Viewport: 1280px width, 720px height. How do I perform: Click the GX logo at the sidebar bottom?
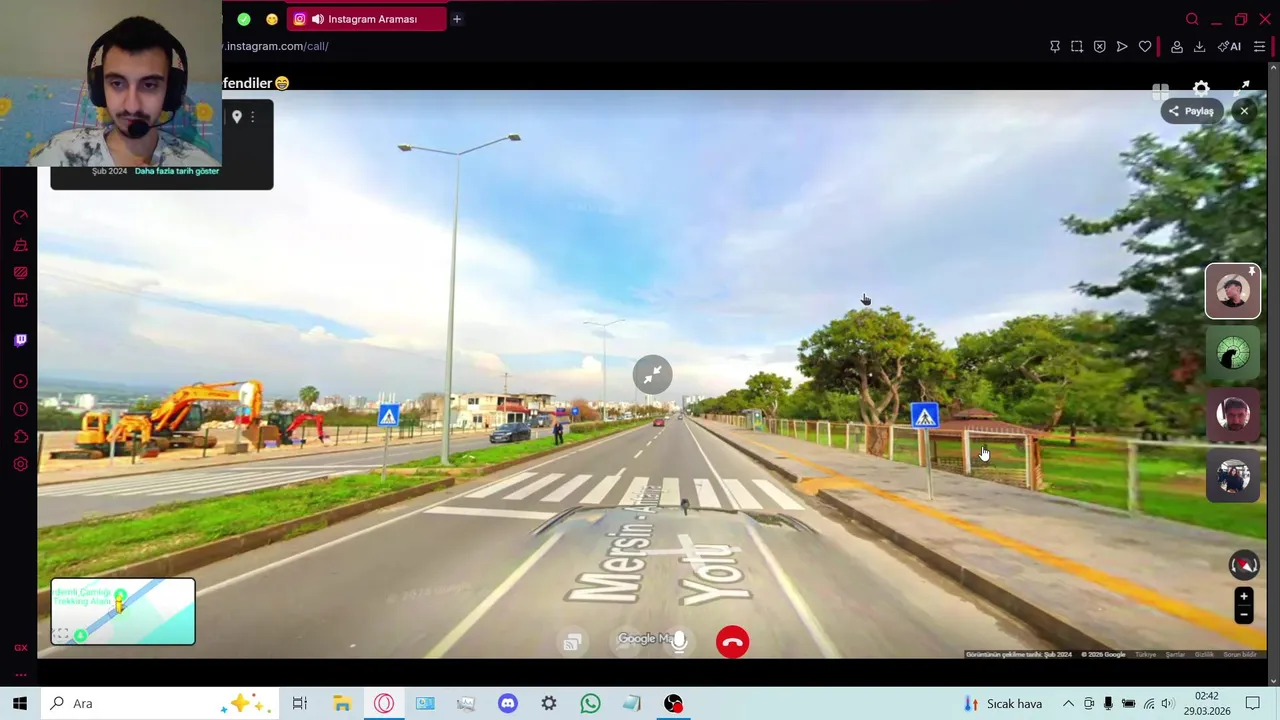[20, 648]
